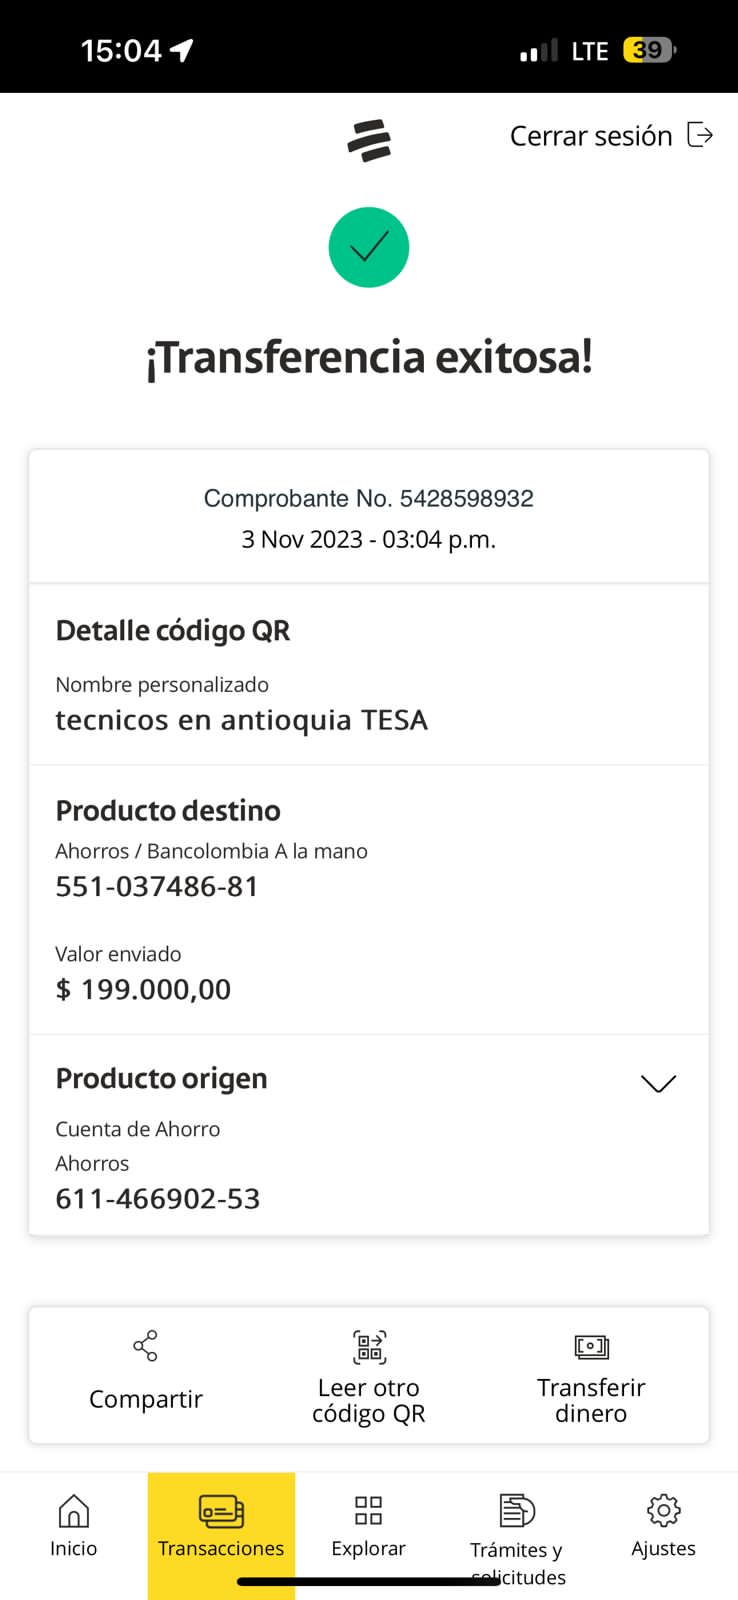This screenshot has width=738, height=1600.
Task: Go to the Inicio tab label
Action: [x=74, y=1548]
